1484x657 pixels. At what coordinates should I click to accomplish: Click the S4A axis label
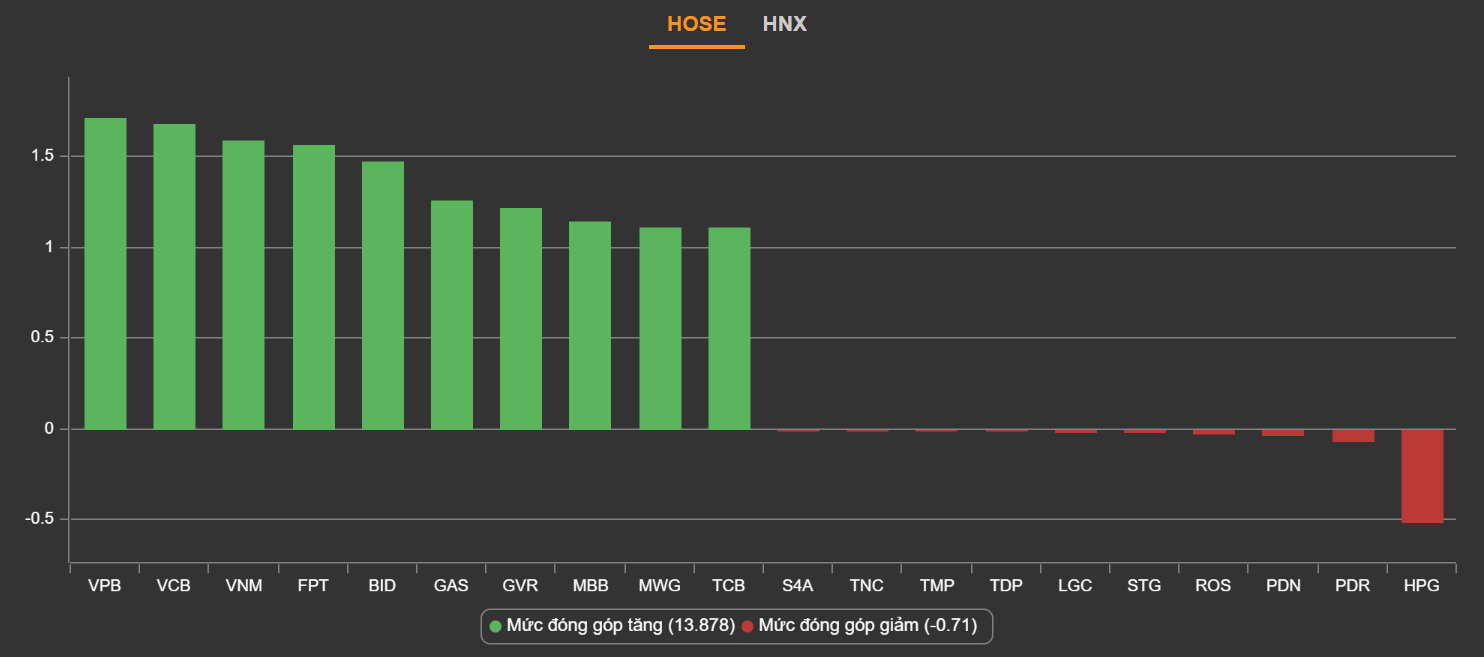(798, 586)
